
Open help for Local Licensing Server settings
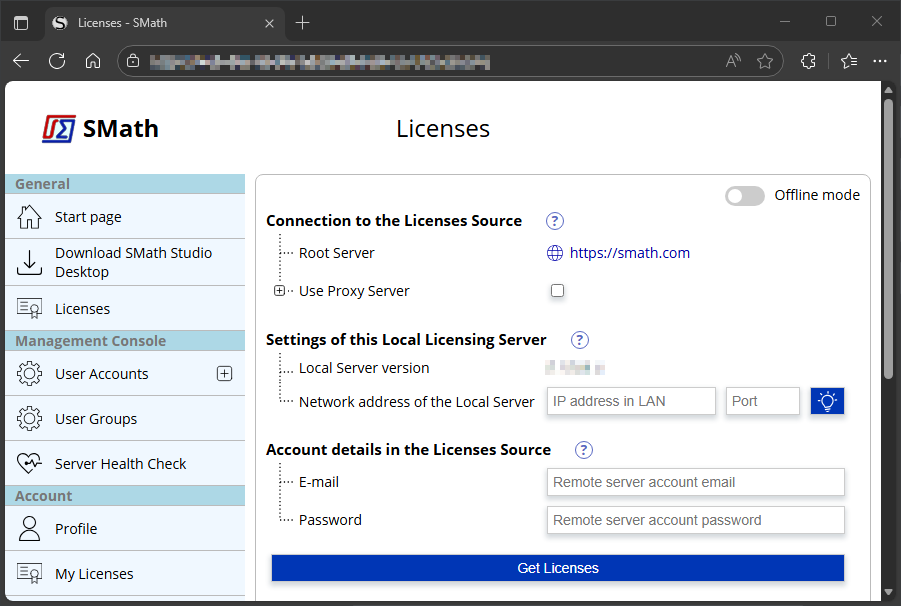click(580, 340)
